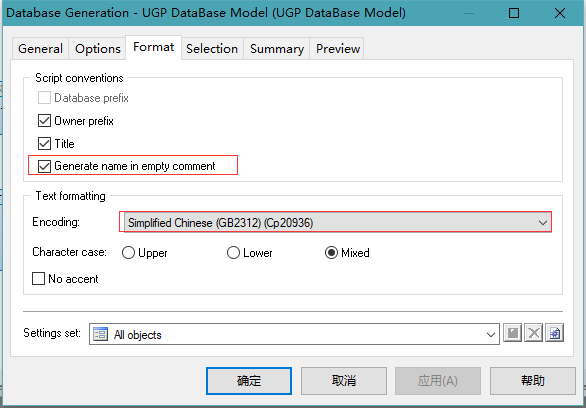Disable Generate name in empty comment

[44, 166]
